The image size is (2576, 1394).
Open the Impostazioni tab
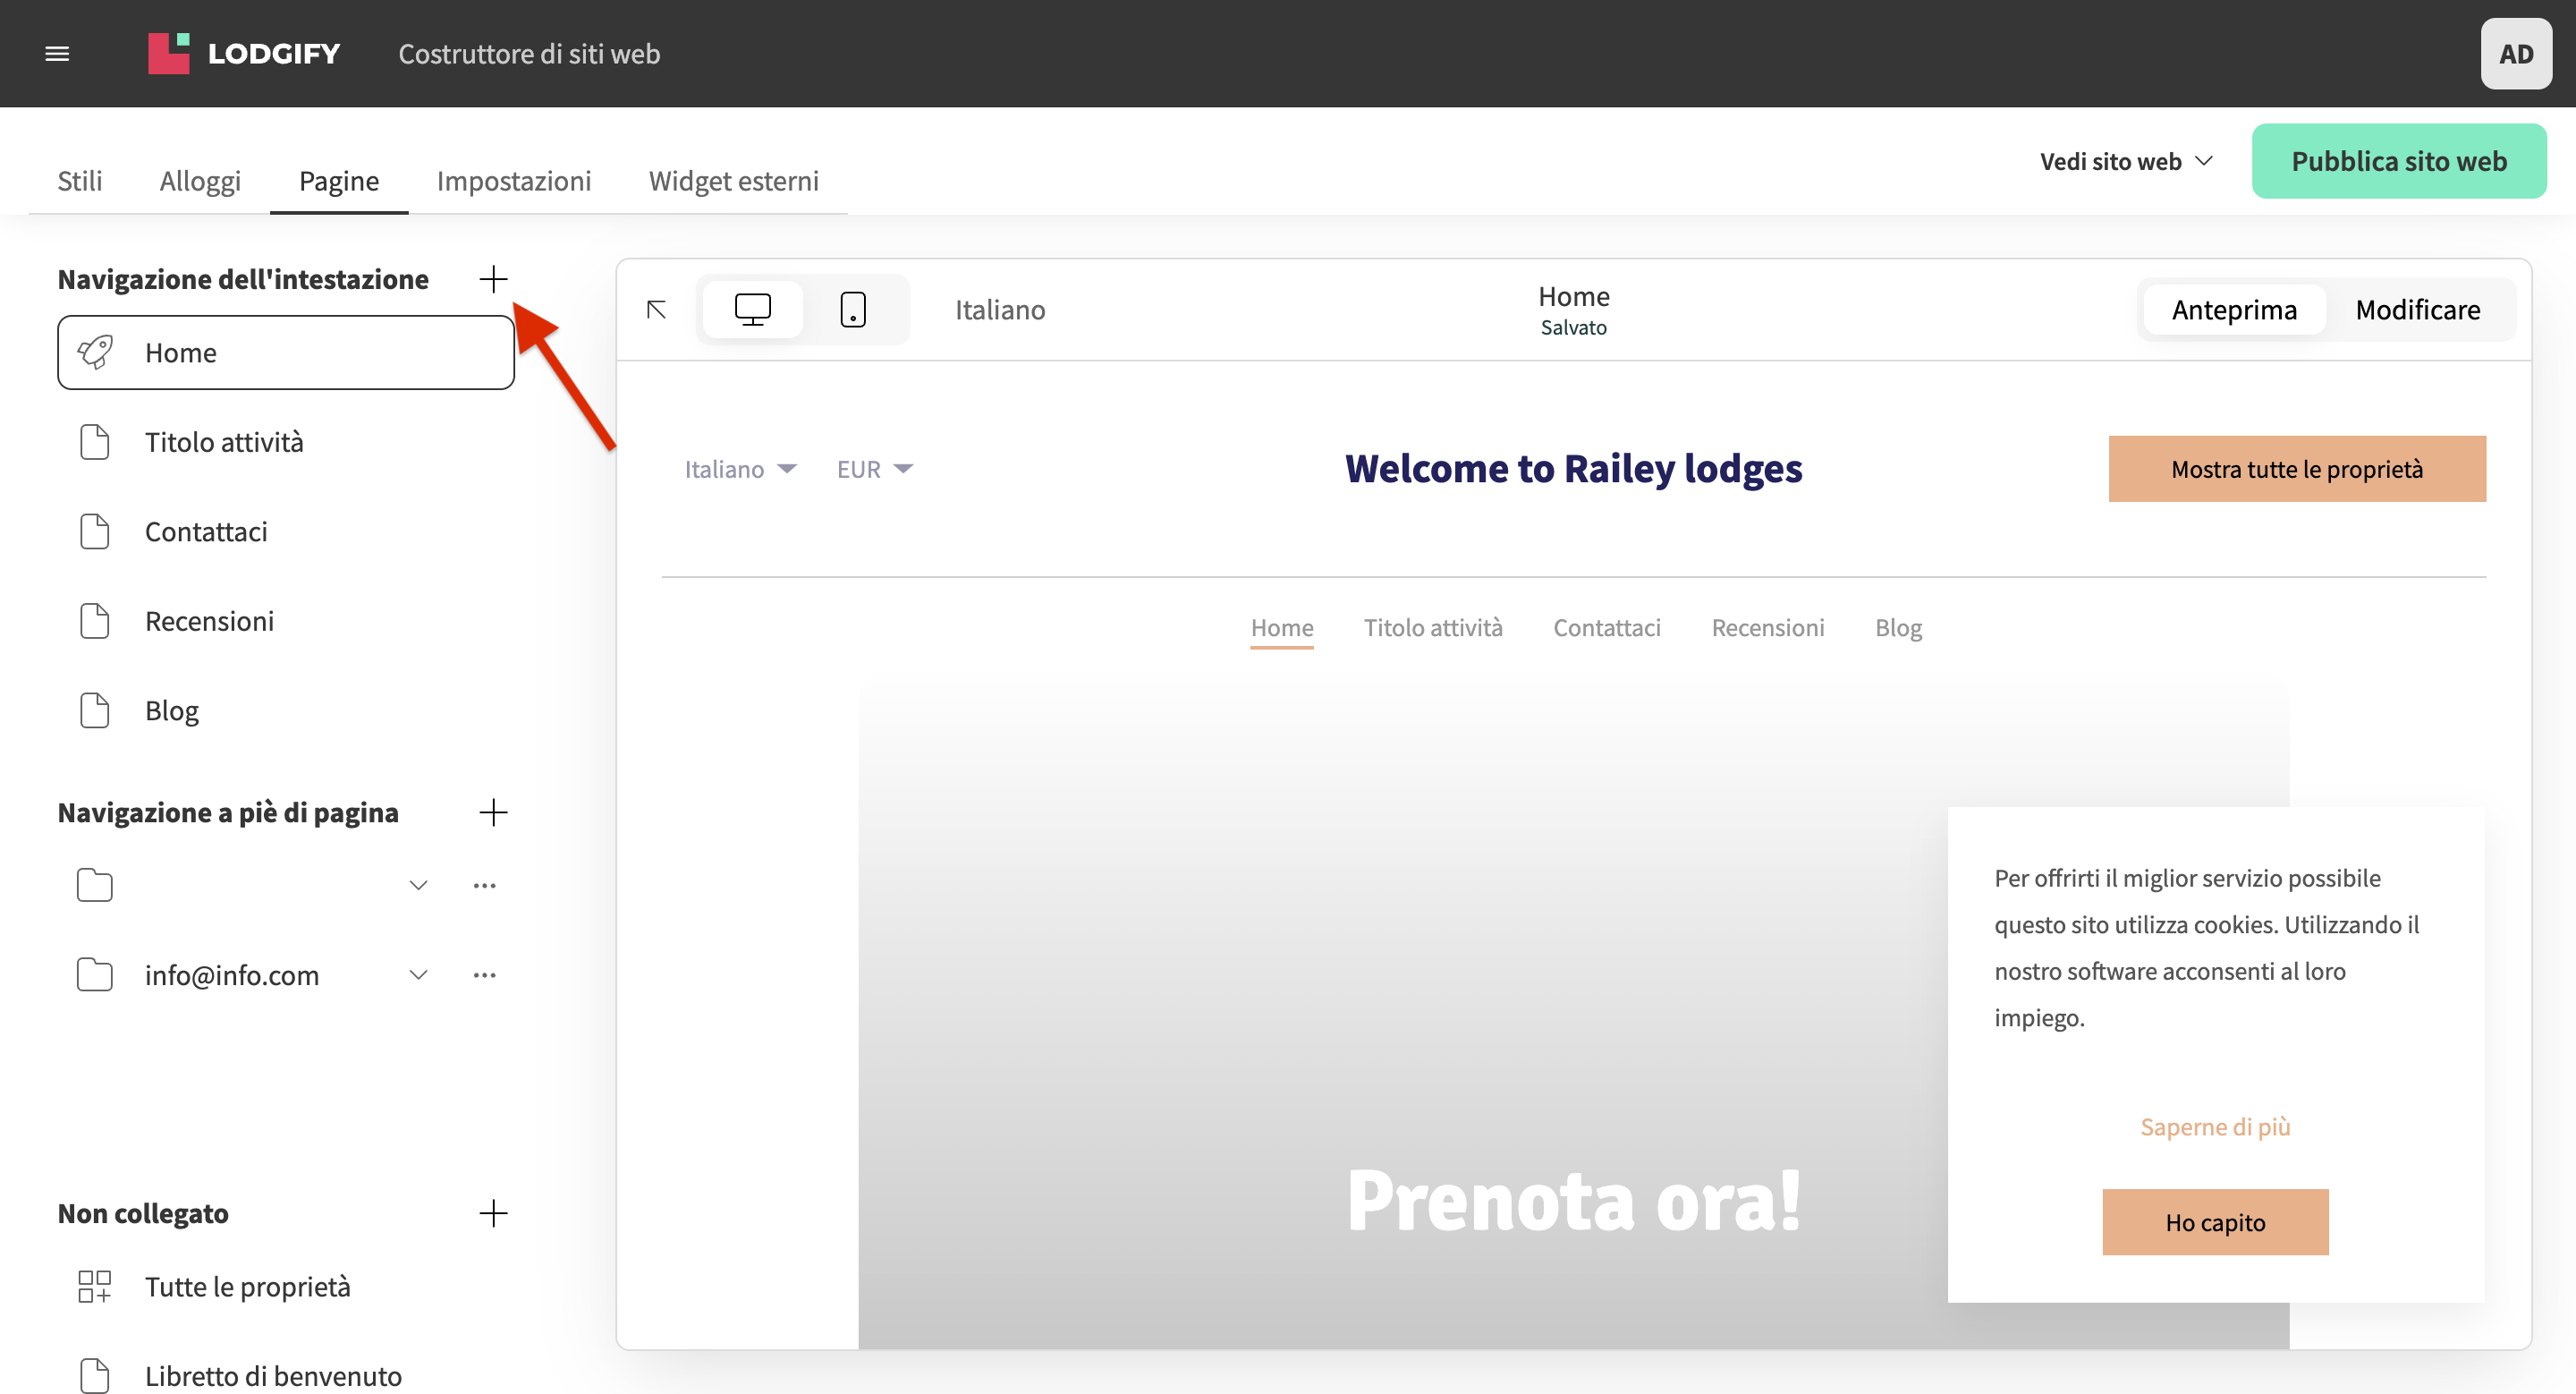(x=514, y=181)
